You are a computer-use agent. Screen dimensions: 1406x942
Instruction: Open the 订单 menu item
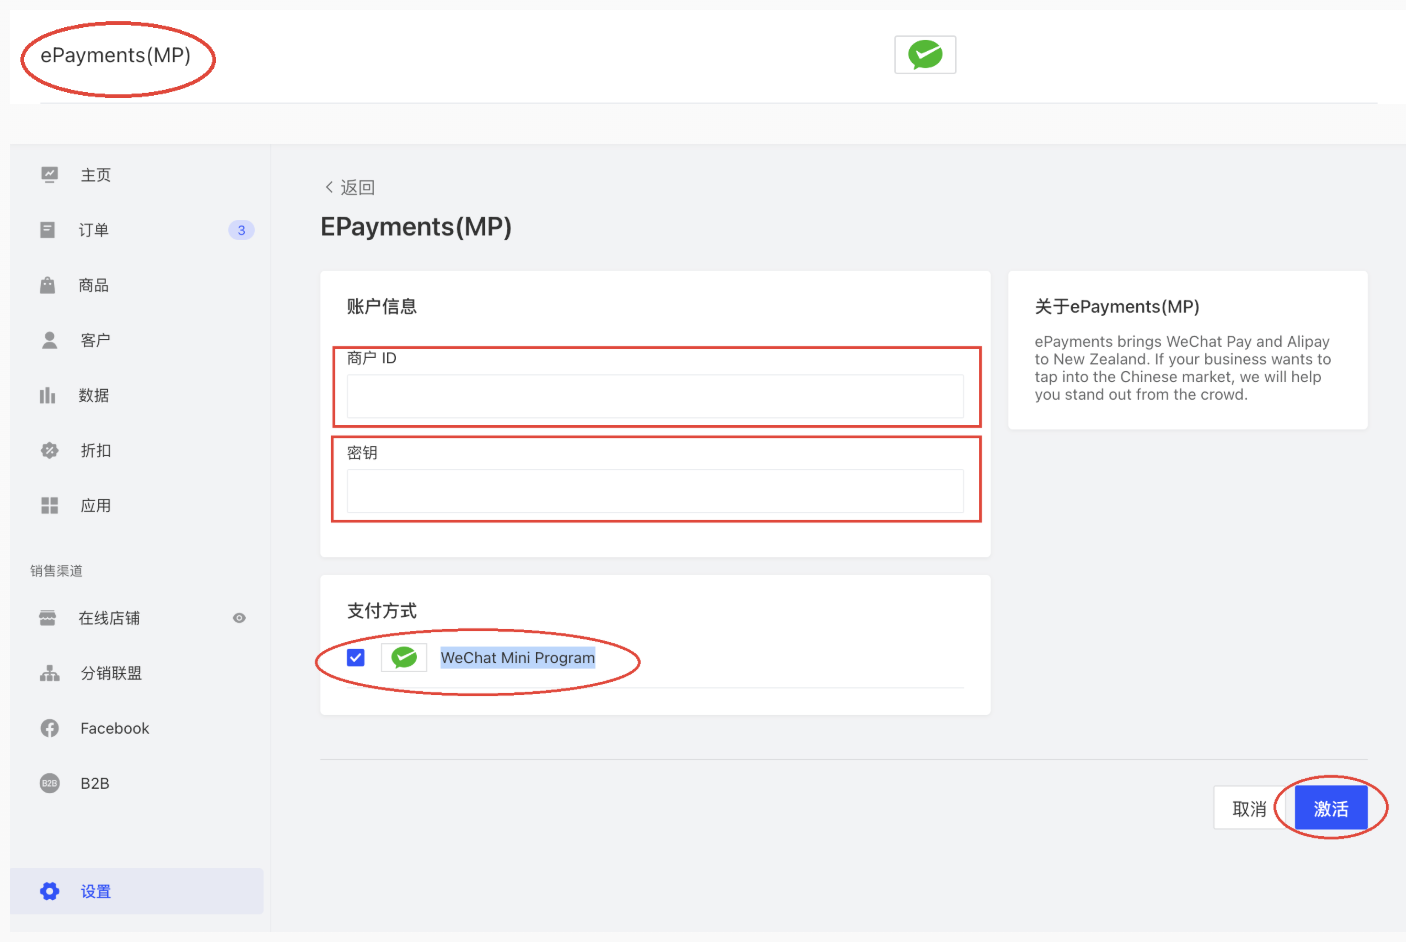pos(94,230)
